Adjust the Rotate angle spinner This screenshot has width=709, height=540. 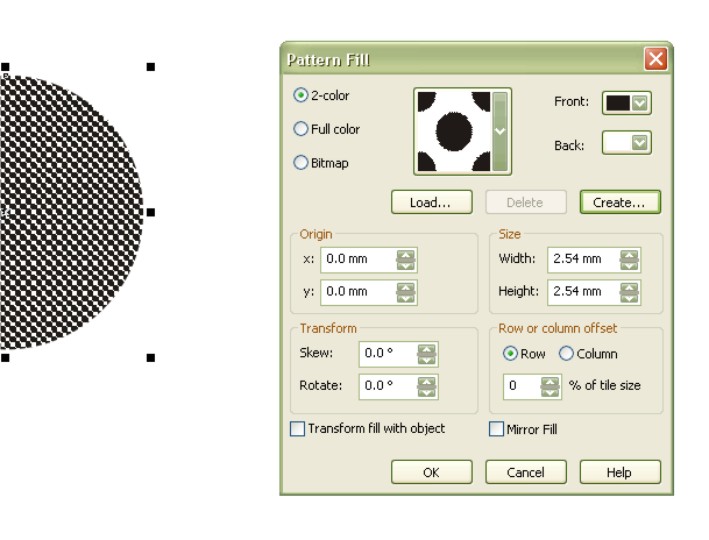click(427, 386)
